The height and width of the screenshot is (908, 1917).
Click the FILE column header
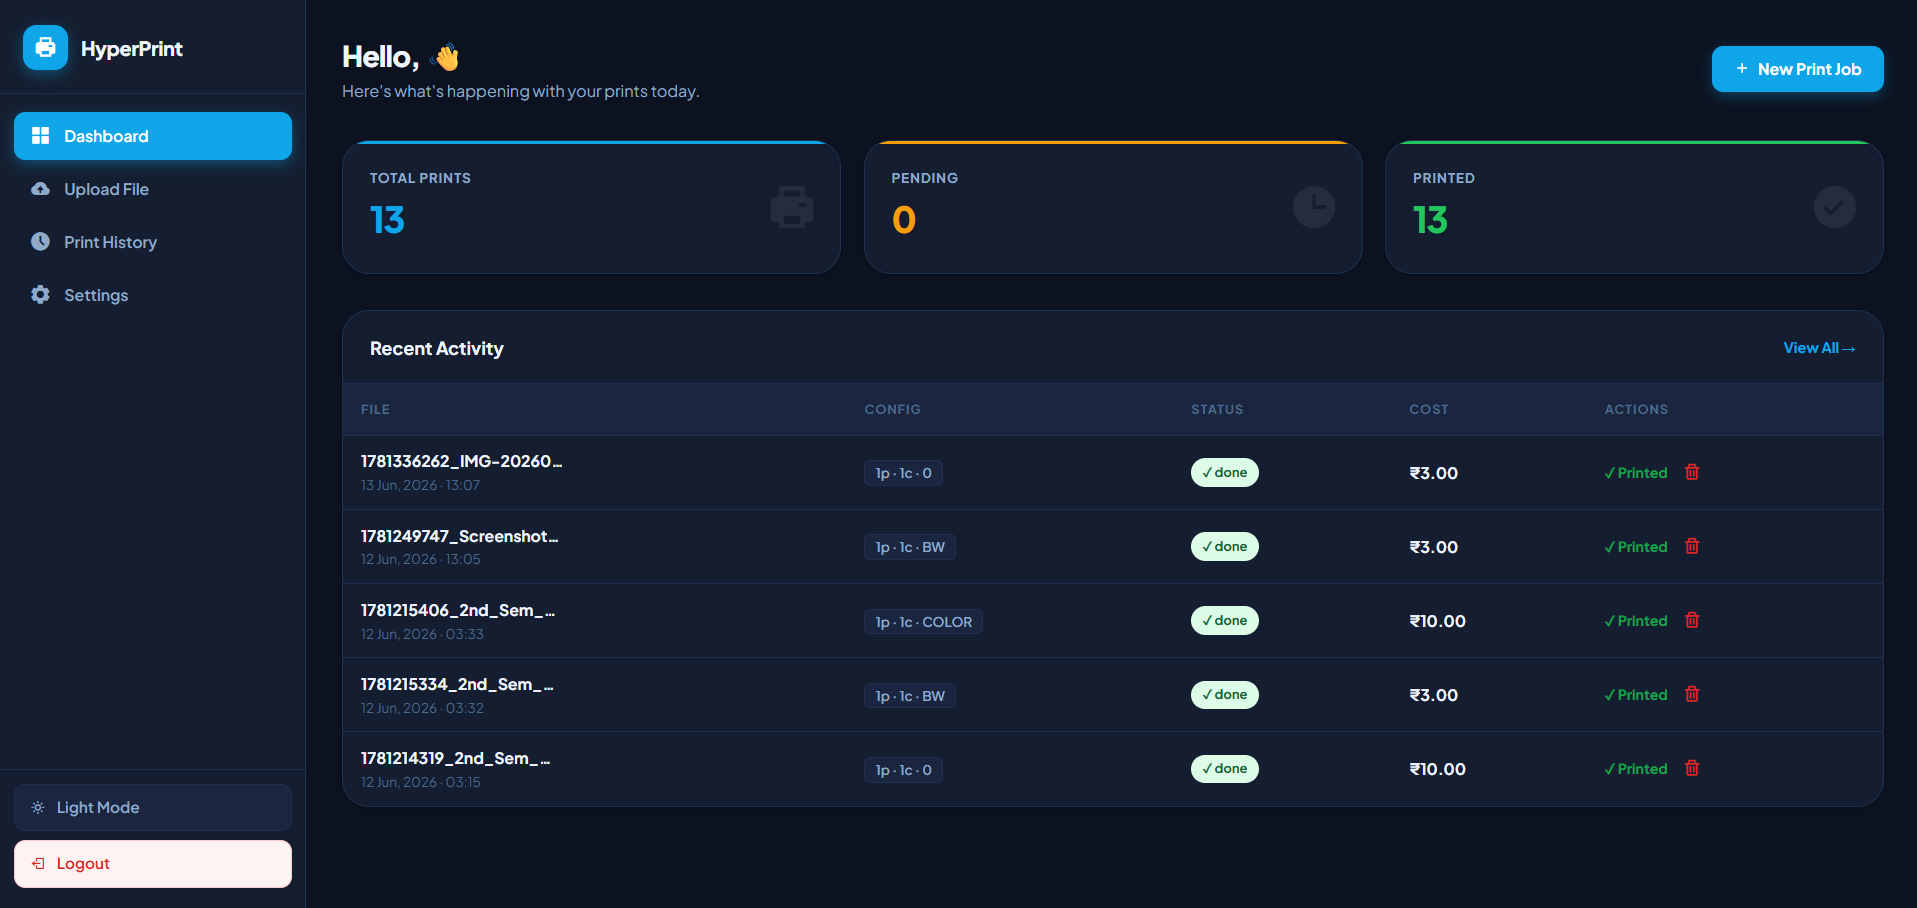pos(375,409)
